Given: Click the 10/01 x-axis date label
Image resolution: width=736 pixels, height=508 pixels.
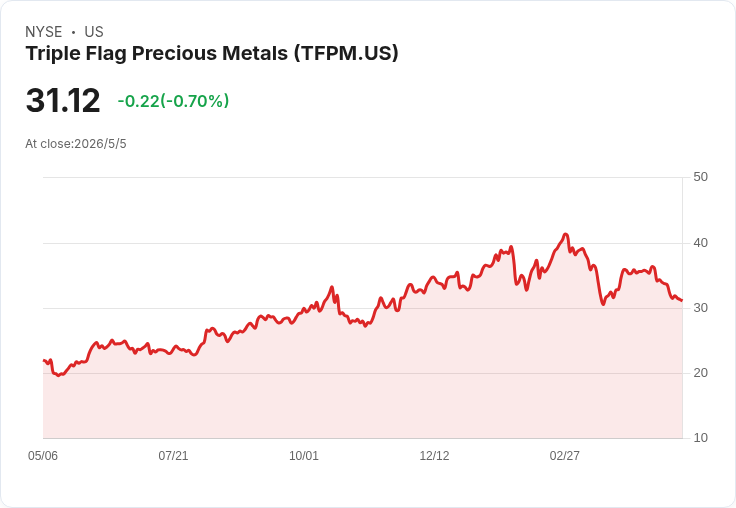Looking at the screenshot, I should pos(304,455).
